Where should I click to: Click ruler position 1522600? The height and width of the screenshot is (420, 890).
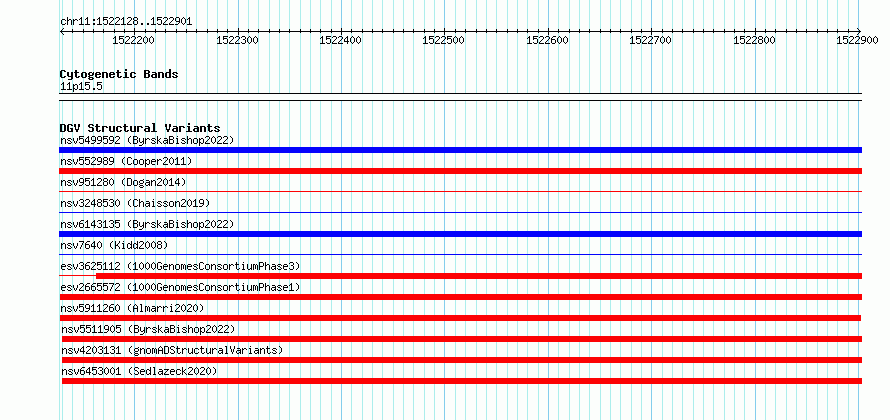pos(548,40)
